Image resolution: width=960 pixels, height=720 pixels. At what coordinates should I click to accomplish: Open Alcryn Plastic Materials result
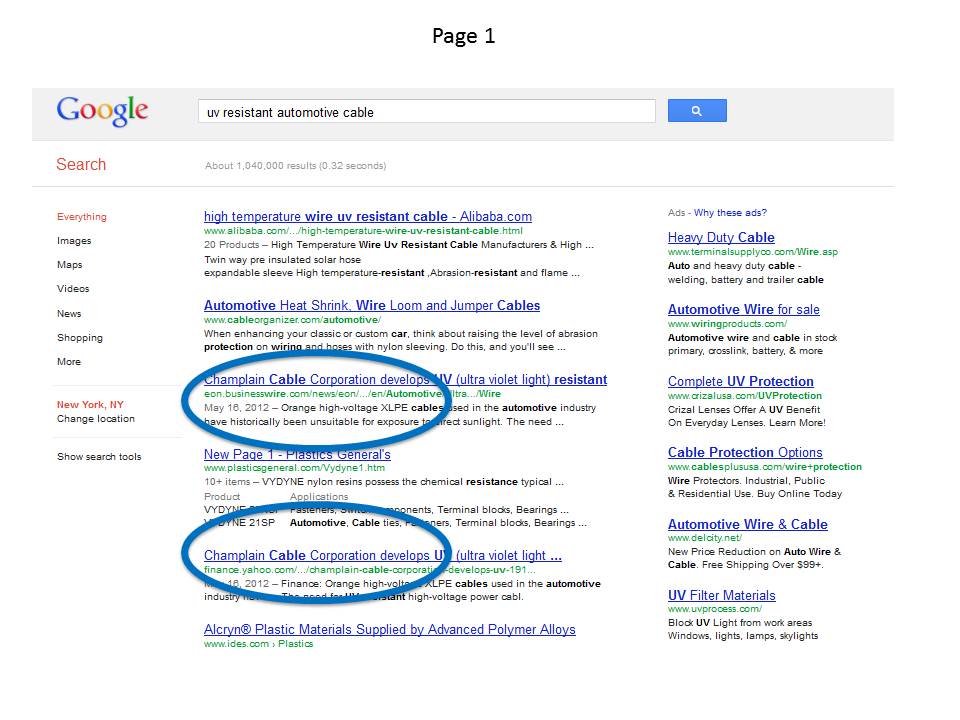point(389,630)
